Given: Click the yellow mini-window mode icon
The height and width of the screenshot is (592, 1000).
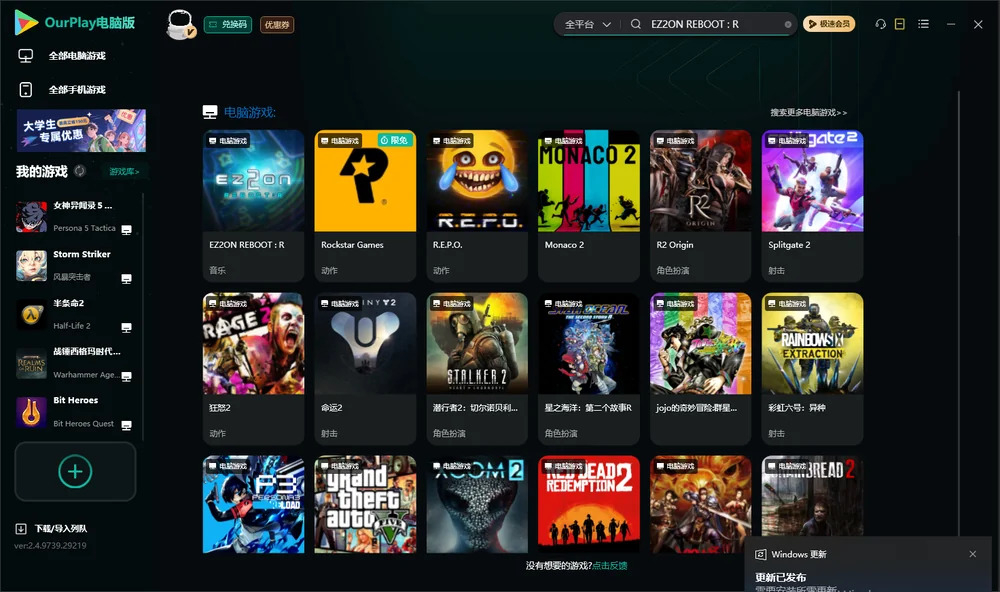Looking at the screenshot, I should coord(900,24).
